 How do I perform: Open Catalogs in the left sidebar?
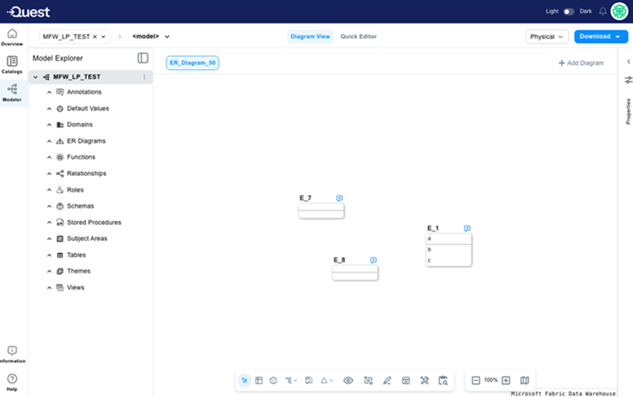[12, 65]
